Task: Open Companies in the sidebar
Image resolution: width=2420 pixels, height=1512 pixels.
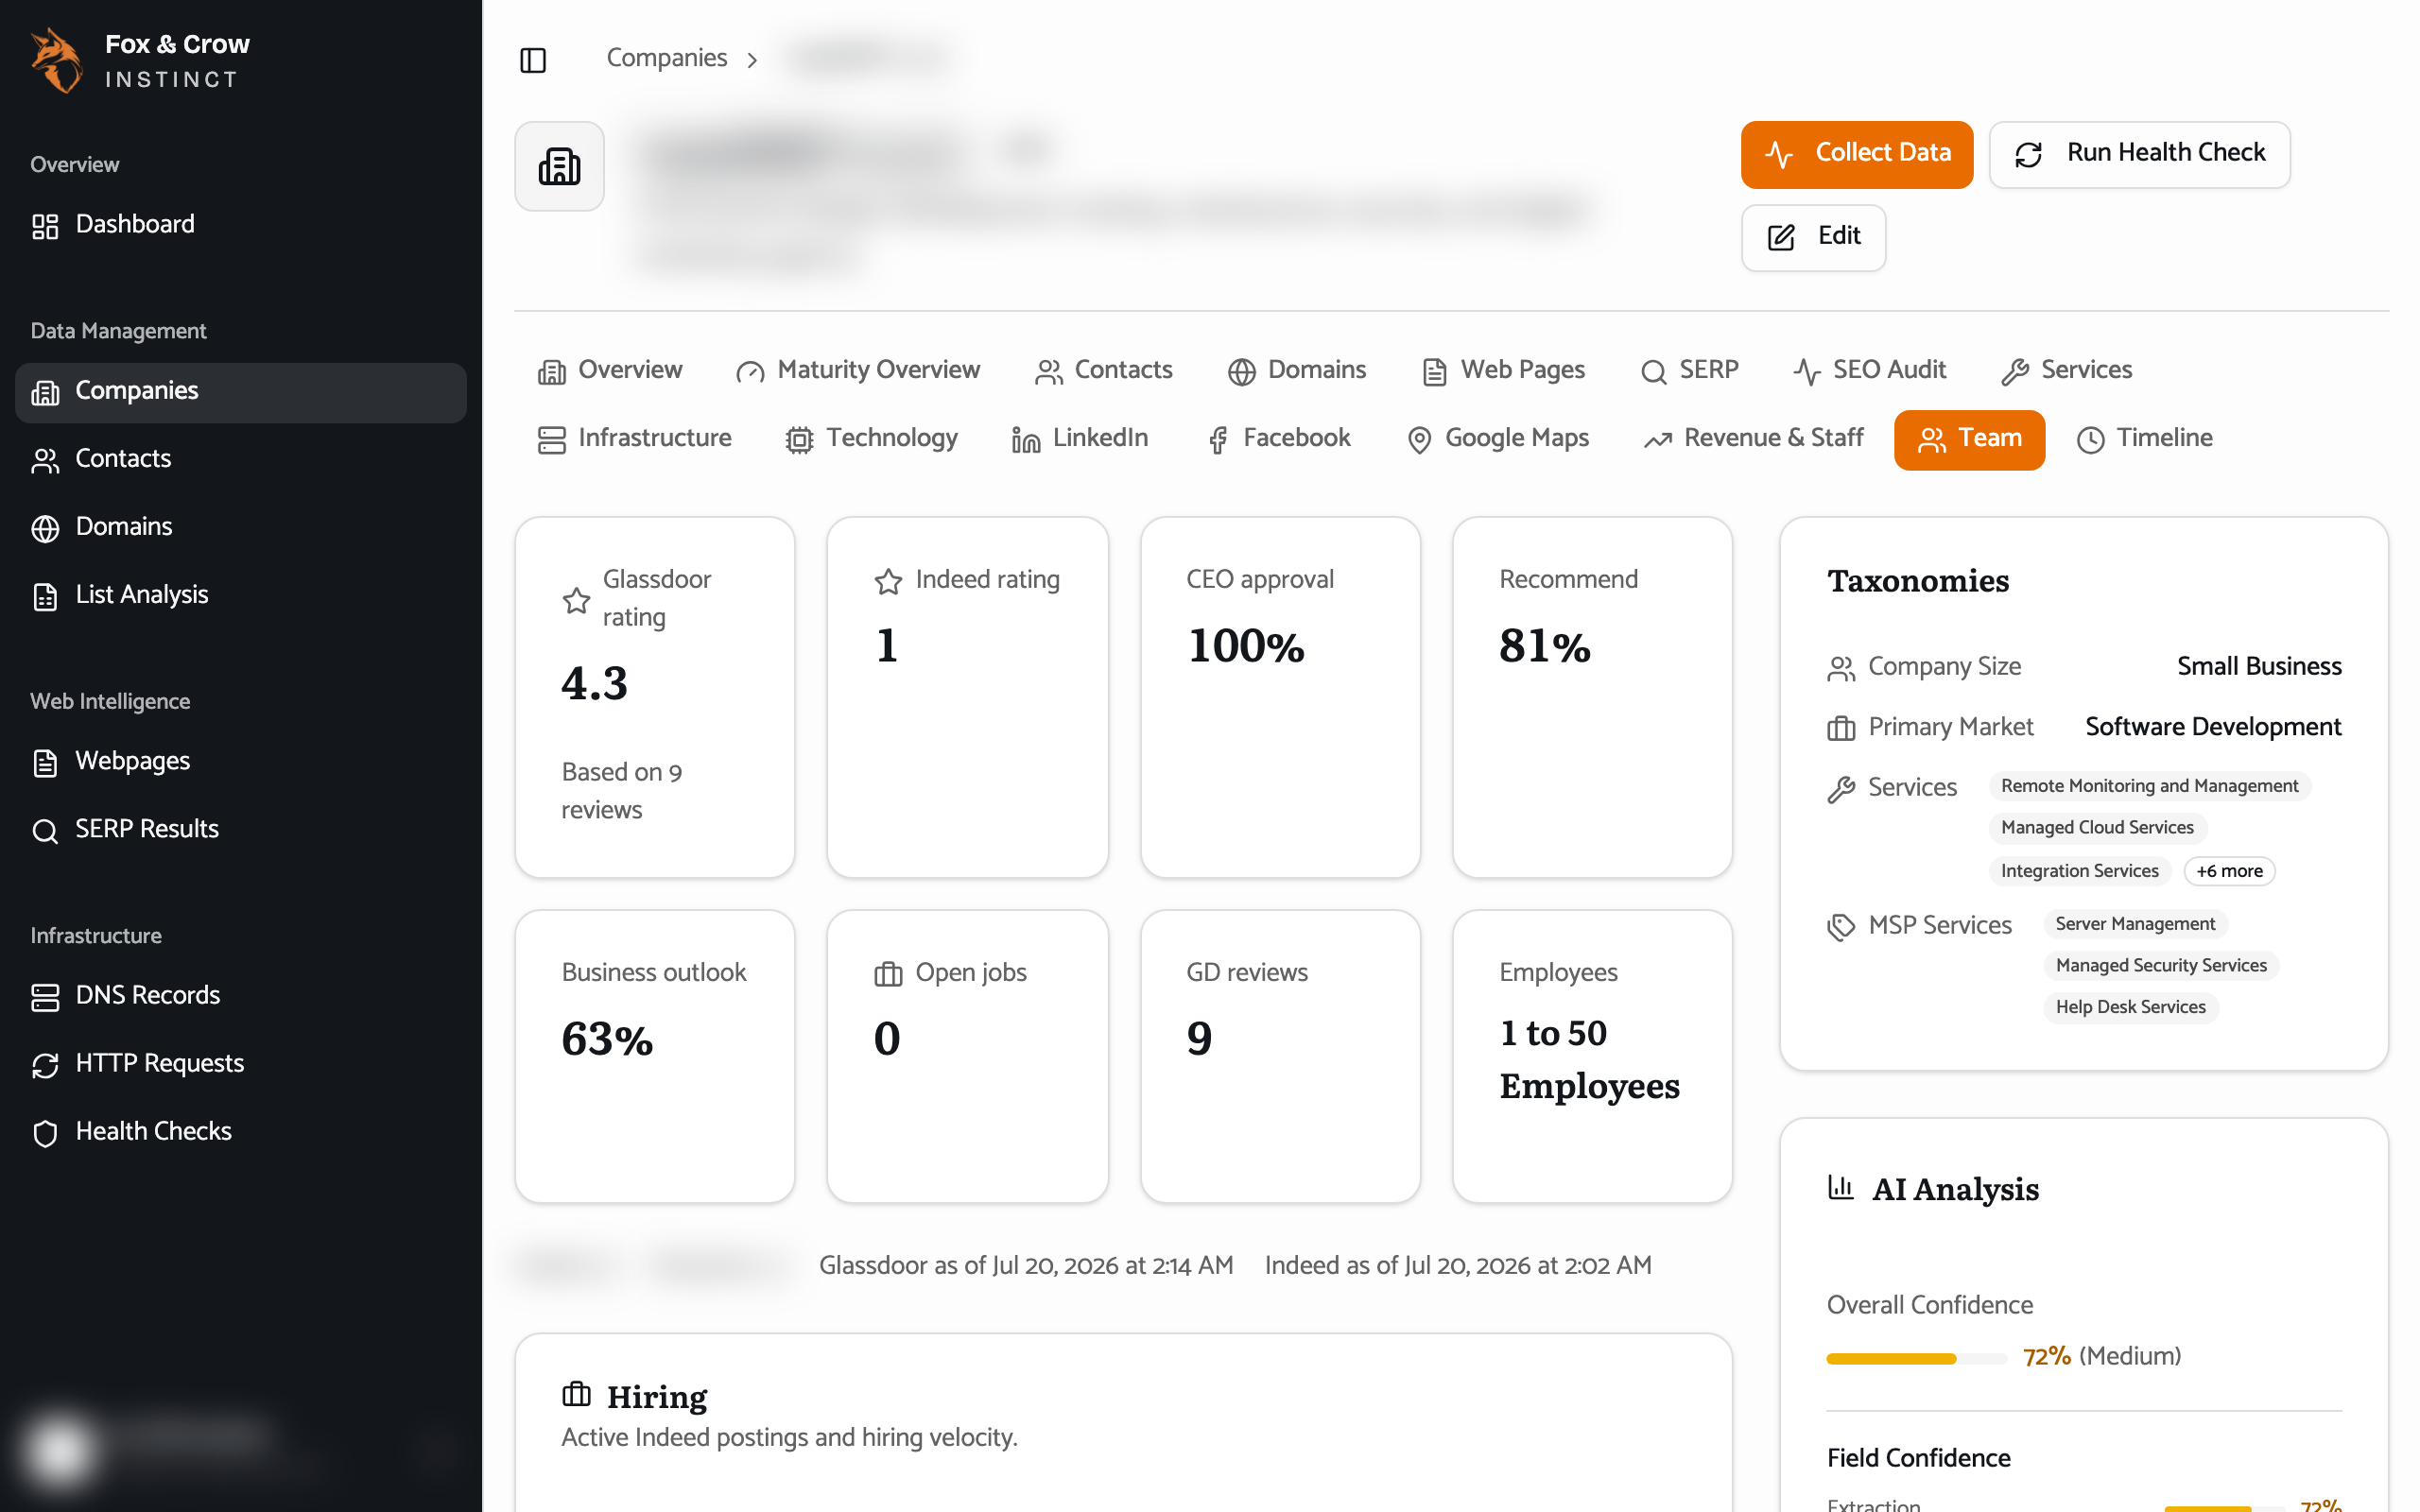Action: (240, 391)
